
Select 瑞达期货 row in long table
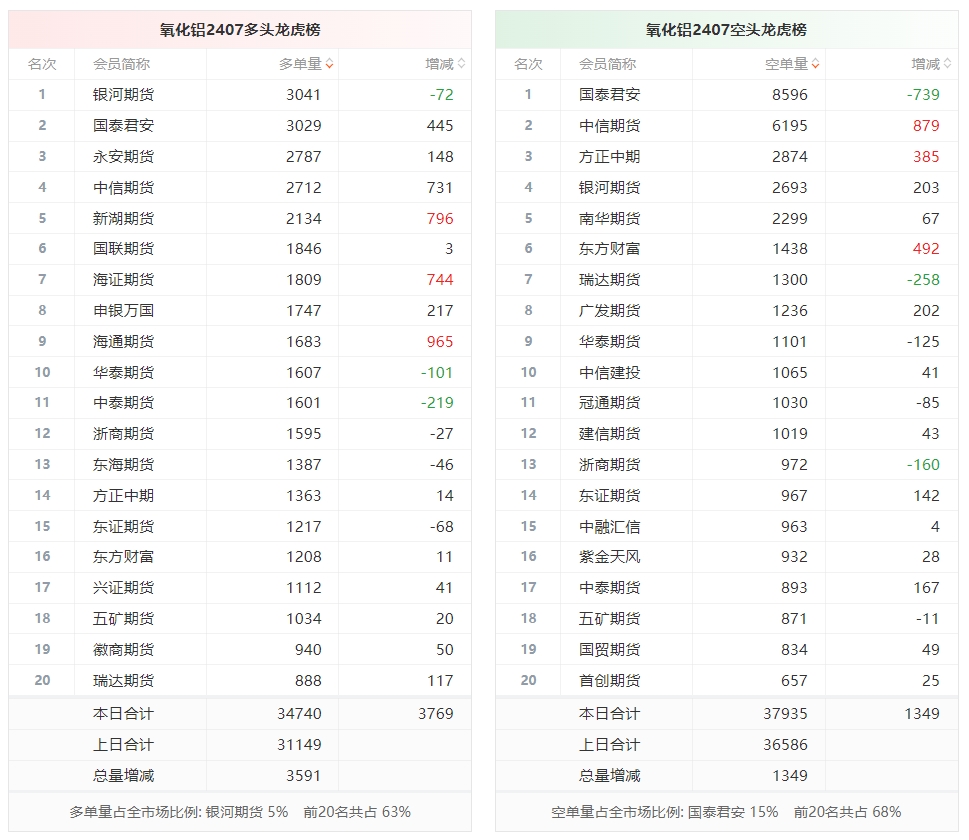point(240,681)
